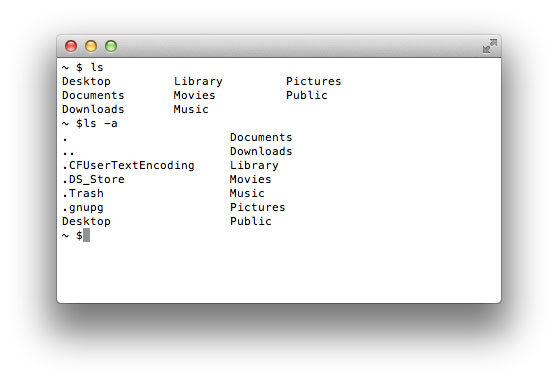Select 'Library' in the first ls output
The image size is (558, 382).
(198, 82)
